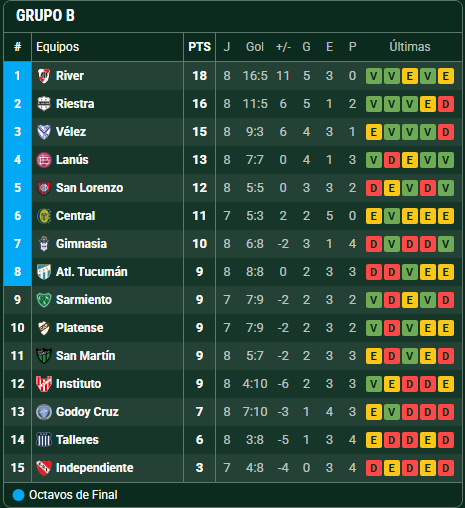The image size is (465, 508).
Task: Open the Platense team name link
Action: (79, 328)
